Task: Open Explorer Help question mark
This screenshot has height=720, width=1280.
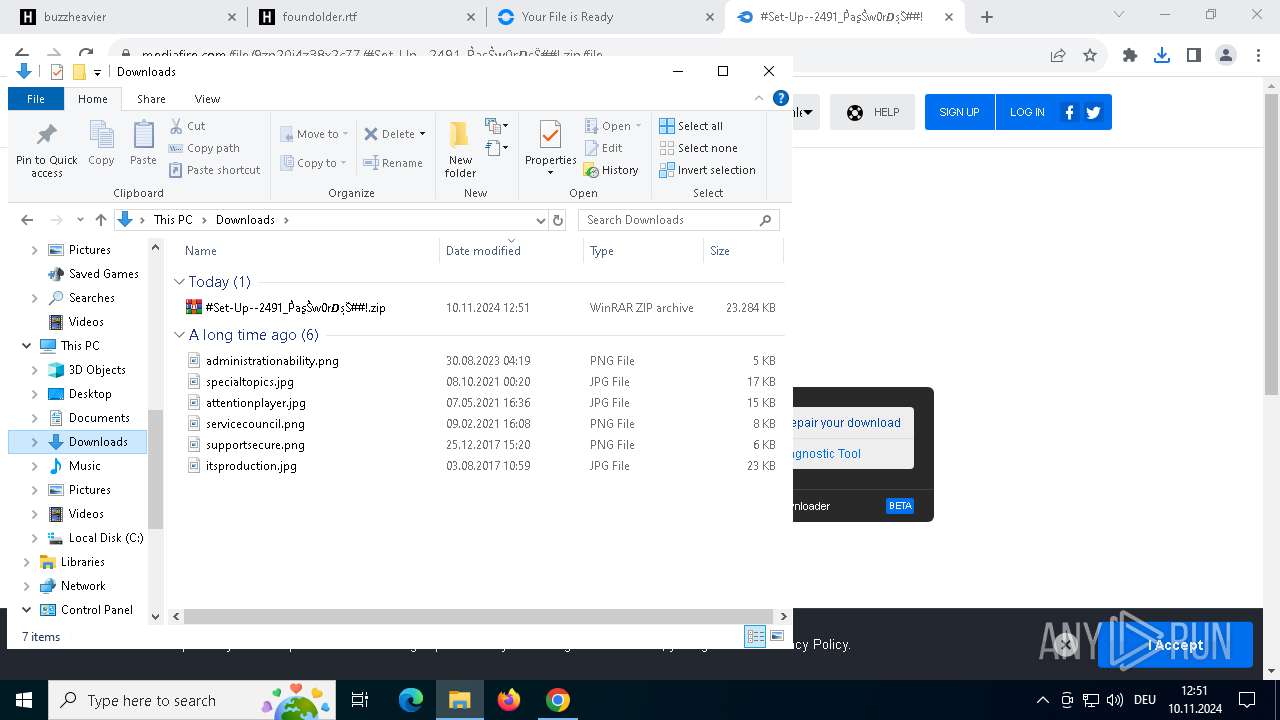Action: pos(781,98)
